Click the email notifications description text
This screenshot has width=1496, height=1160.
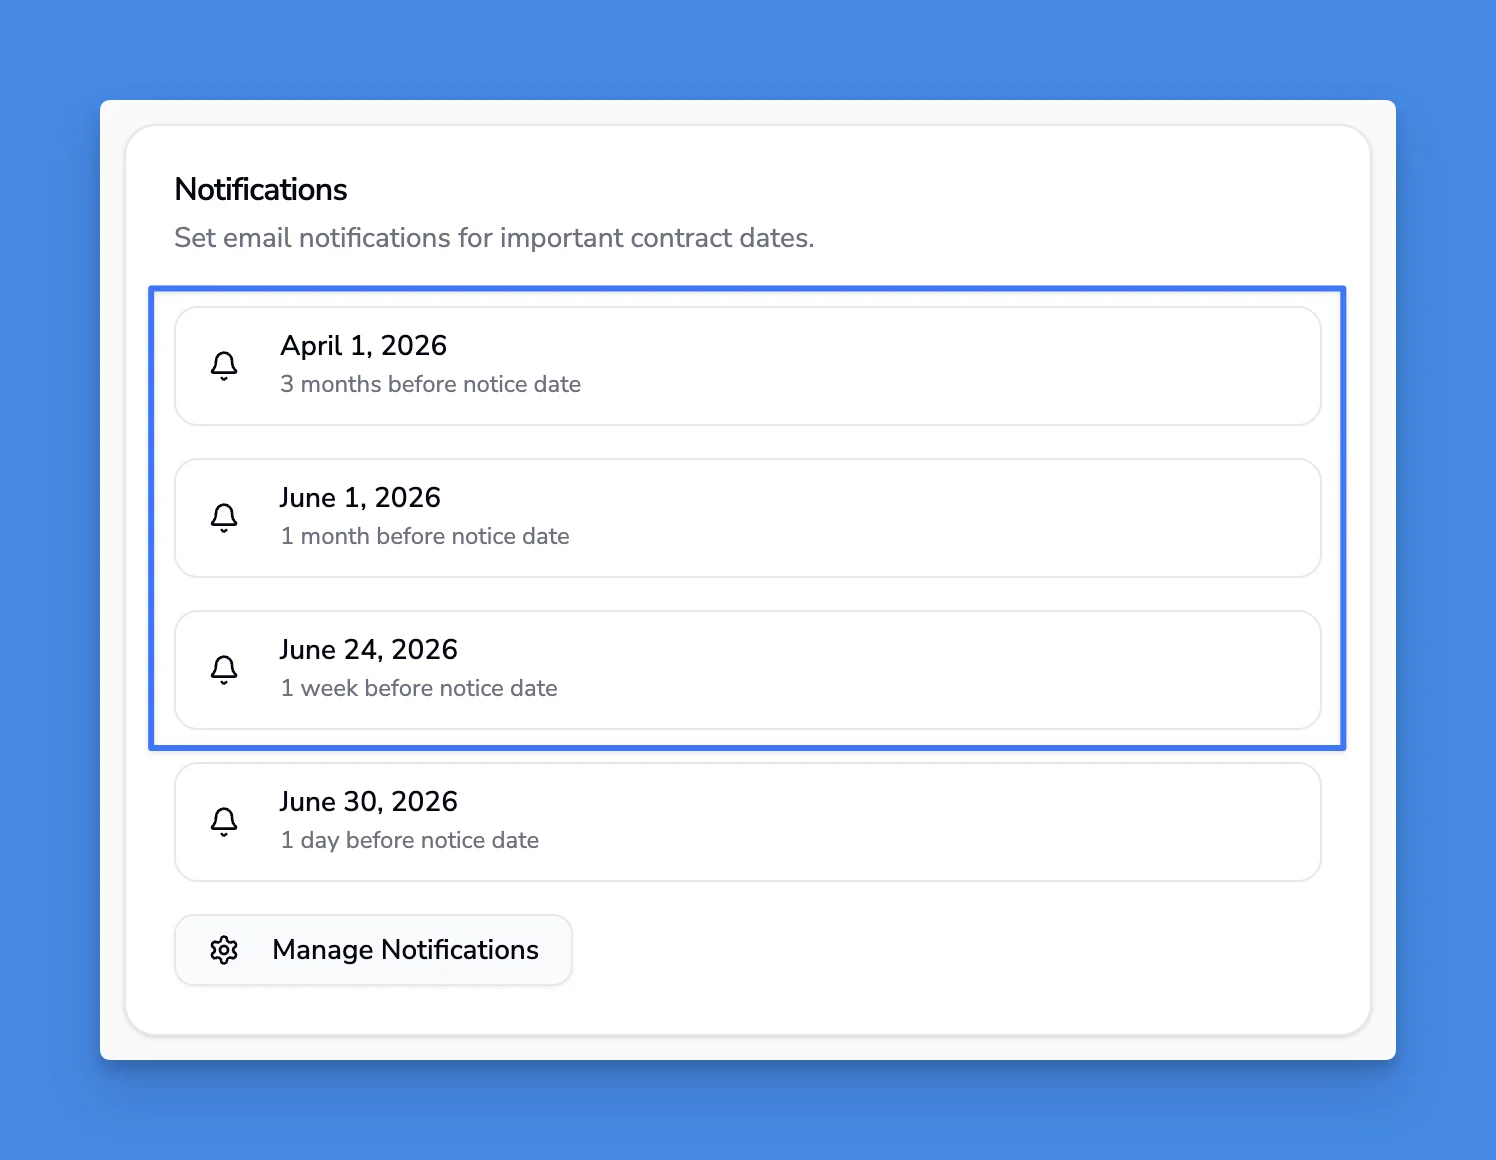pyautogui.click(x=494, y=238)
